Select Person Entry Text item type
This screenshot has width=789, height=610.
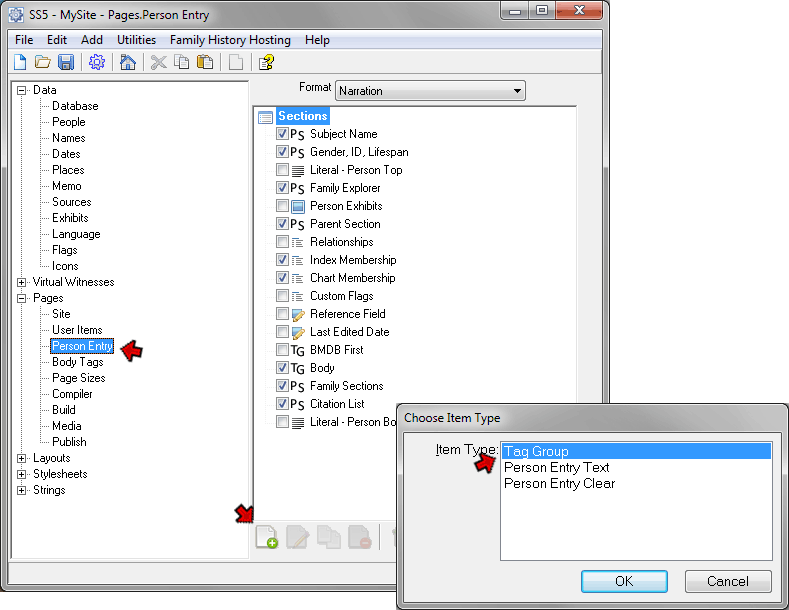pos(556,467)
